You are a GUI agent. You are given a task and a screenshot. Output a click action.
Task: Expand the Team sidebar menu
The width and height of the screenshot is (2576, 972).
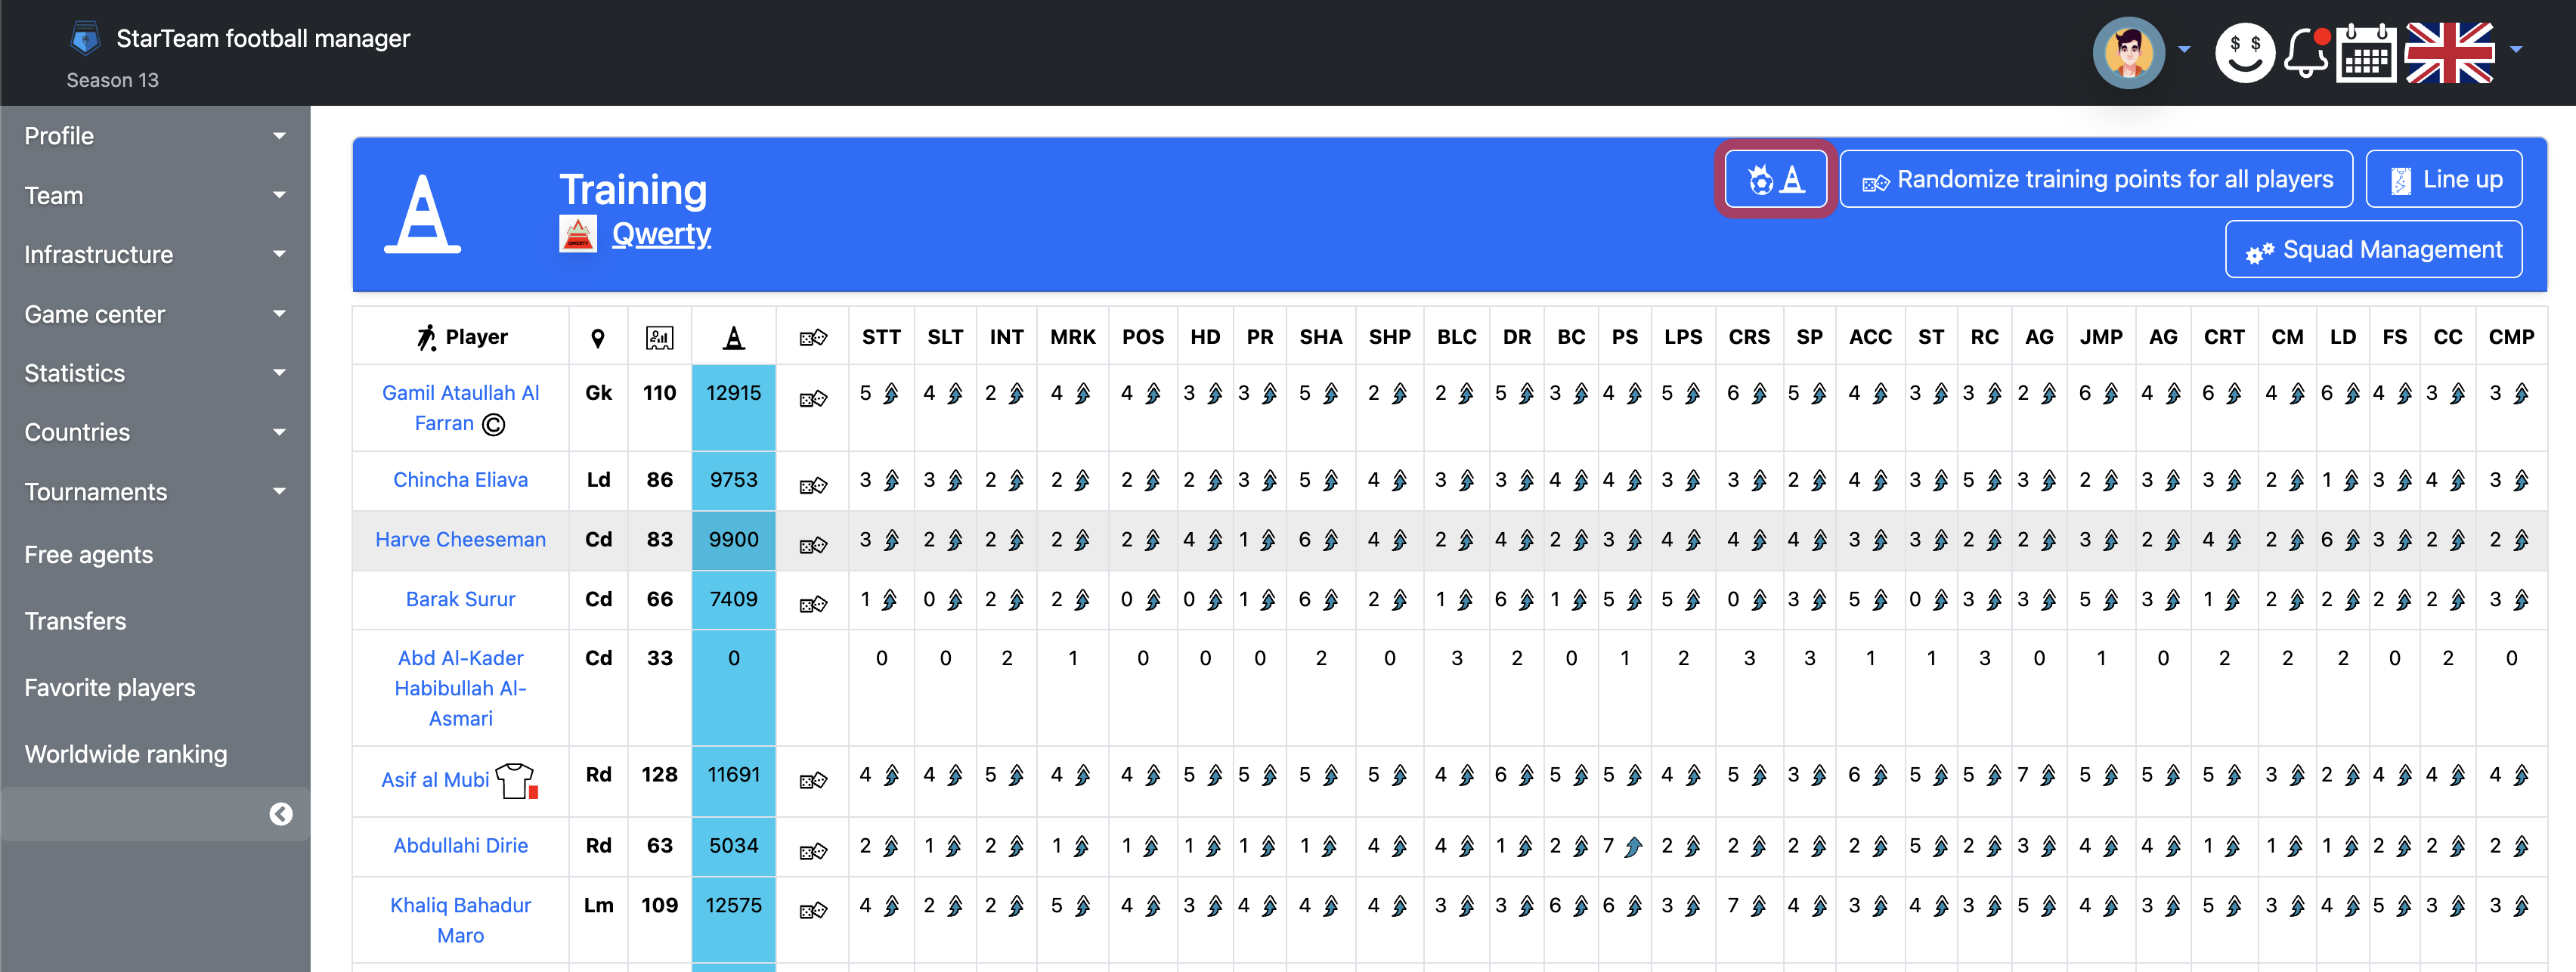point(155,195)
